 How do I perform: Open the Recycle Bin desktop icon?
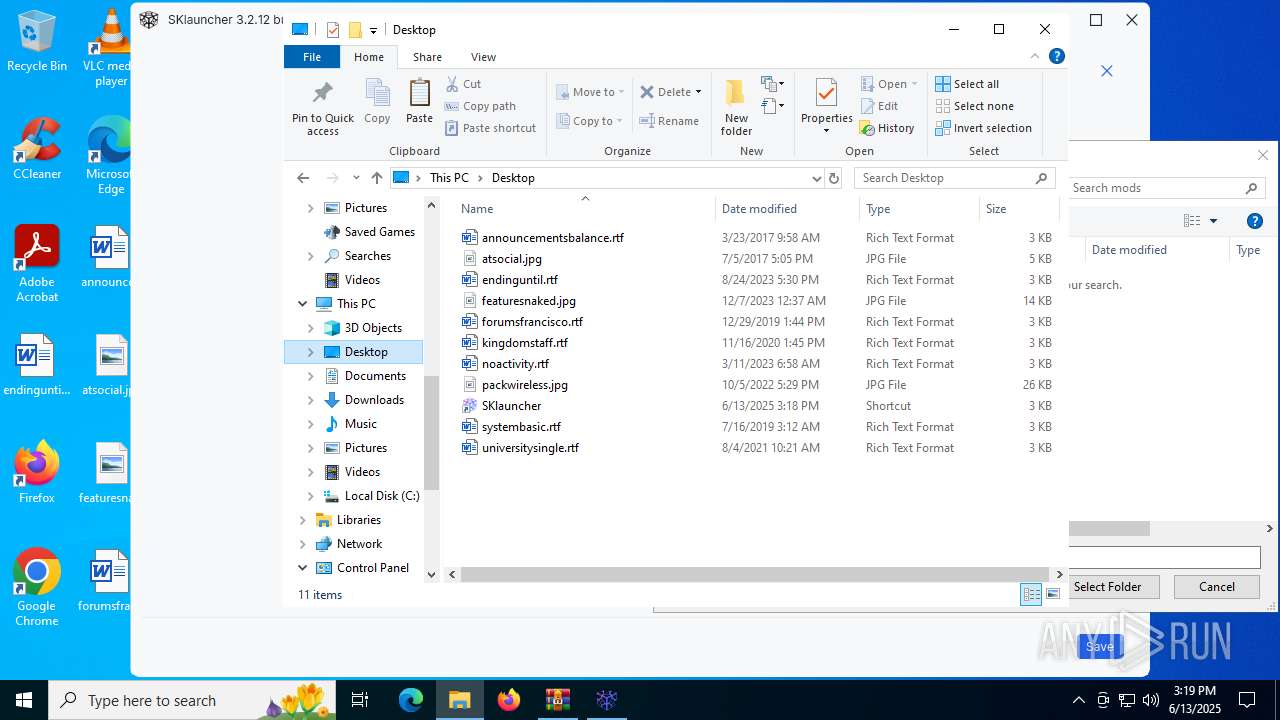pyautogui.click(x=37, y=41)
